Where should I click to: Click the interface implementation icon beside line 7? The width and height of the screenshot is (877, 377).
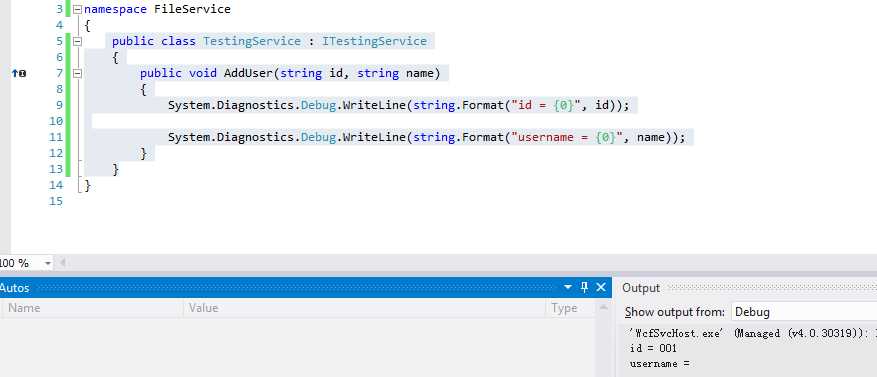tap(19, 73)
